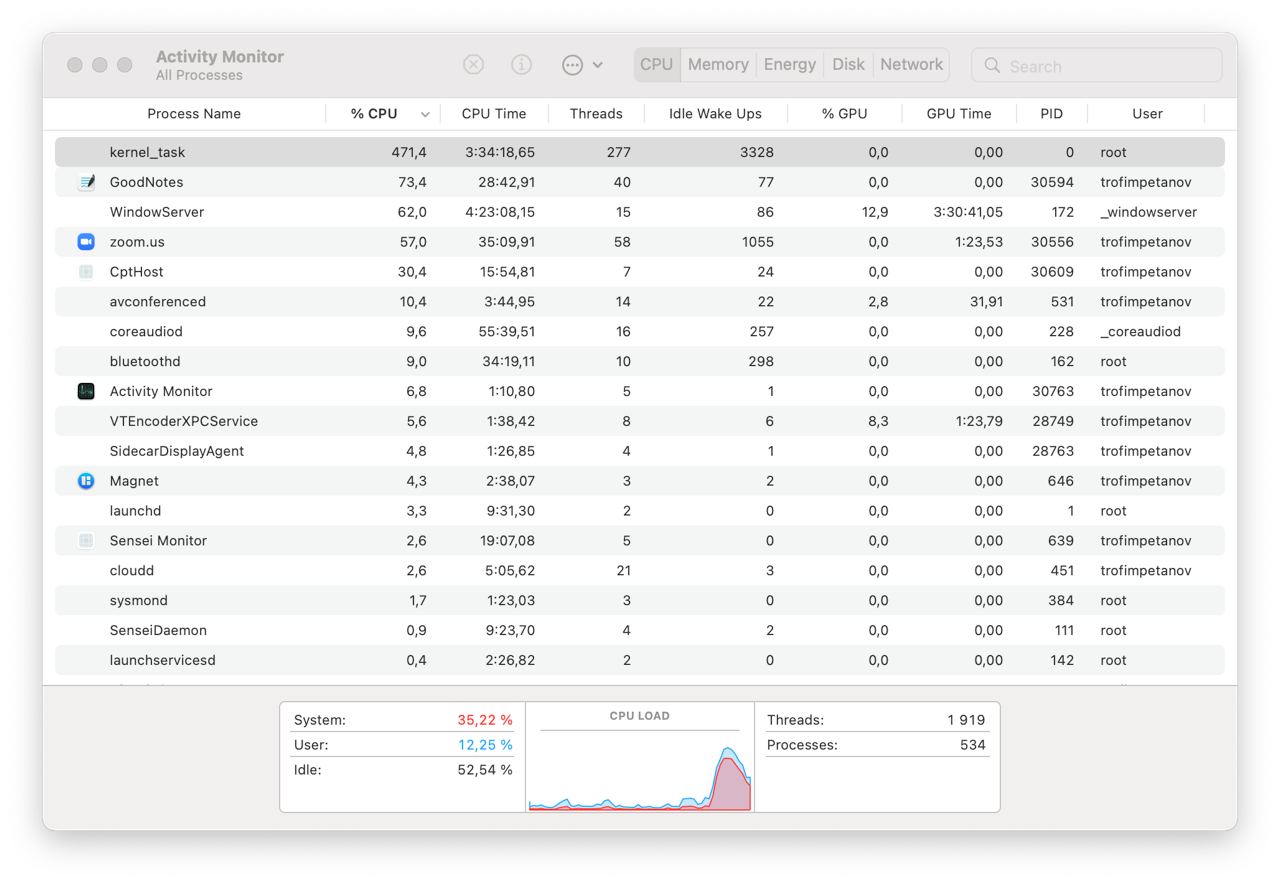Screen dimensions: 1280x883
Task: Sort by PID column header
Action: 1051,114
